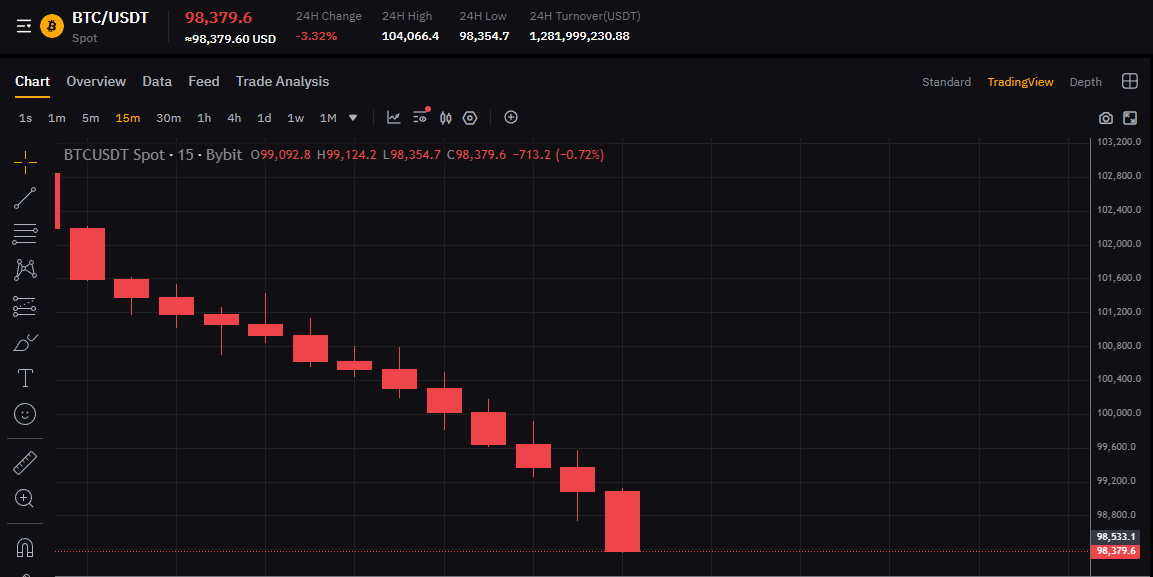Set timeframe to 1d

tap(264, 118)
